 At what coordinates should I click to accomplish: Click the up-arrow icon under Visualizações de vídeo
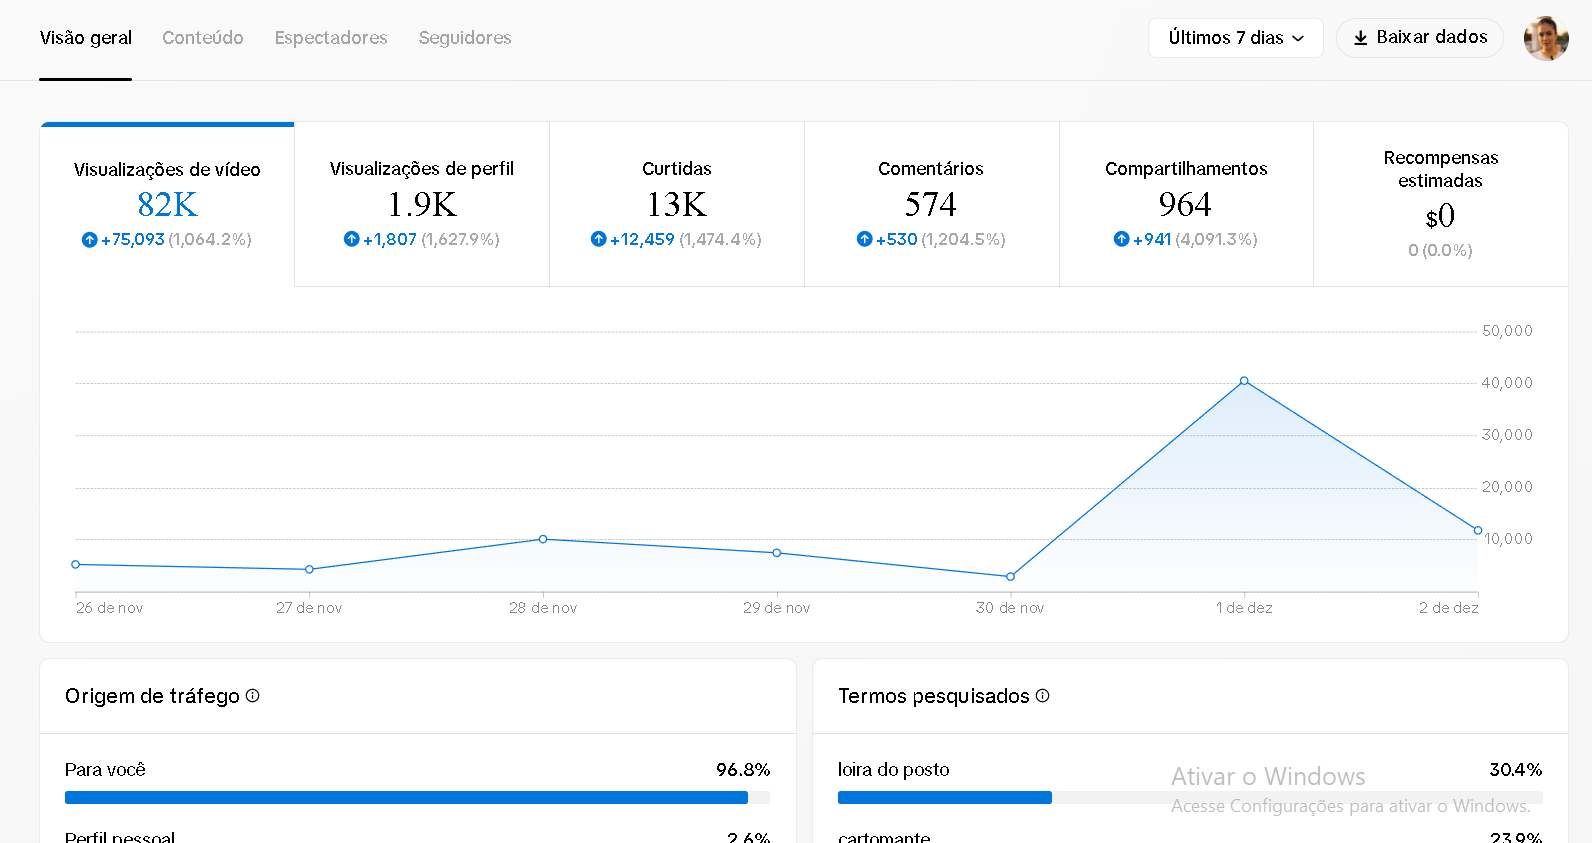tap(89, 240)
